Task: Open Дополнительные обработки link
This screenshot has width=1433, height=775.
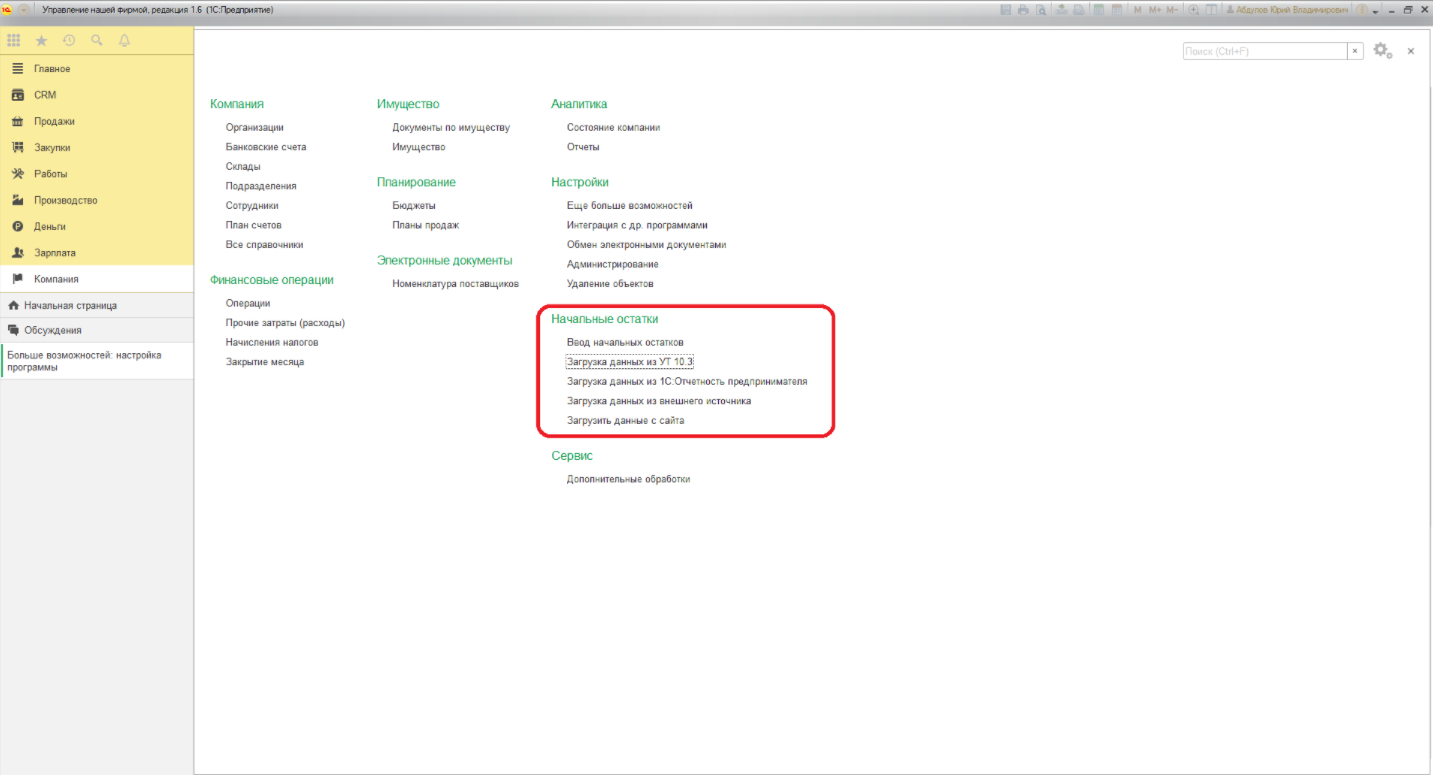Action: coord(628,479)
